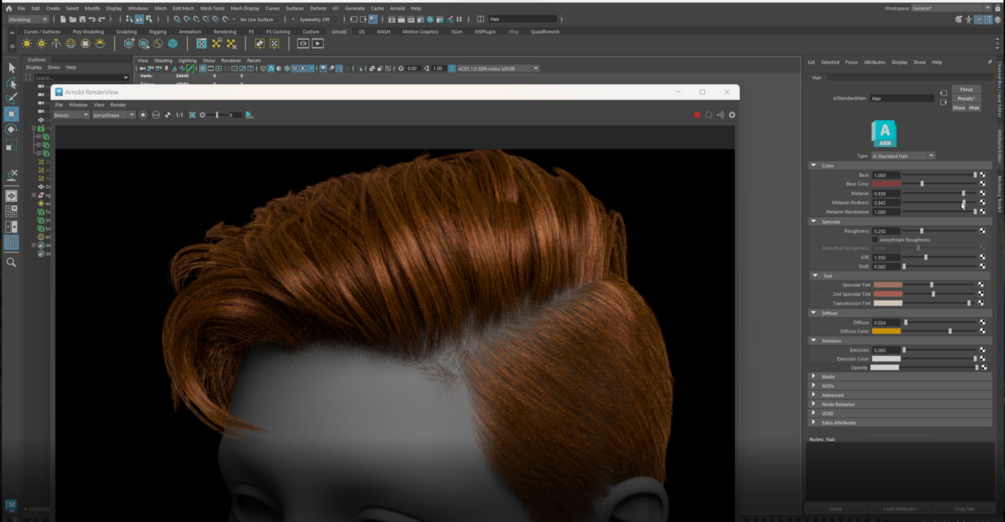Viewport: 1005px width, 522px height.
Task: Click the Paint Selection tool in toolbox
Action: (11, 98)
